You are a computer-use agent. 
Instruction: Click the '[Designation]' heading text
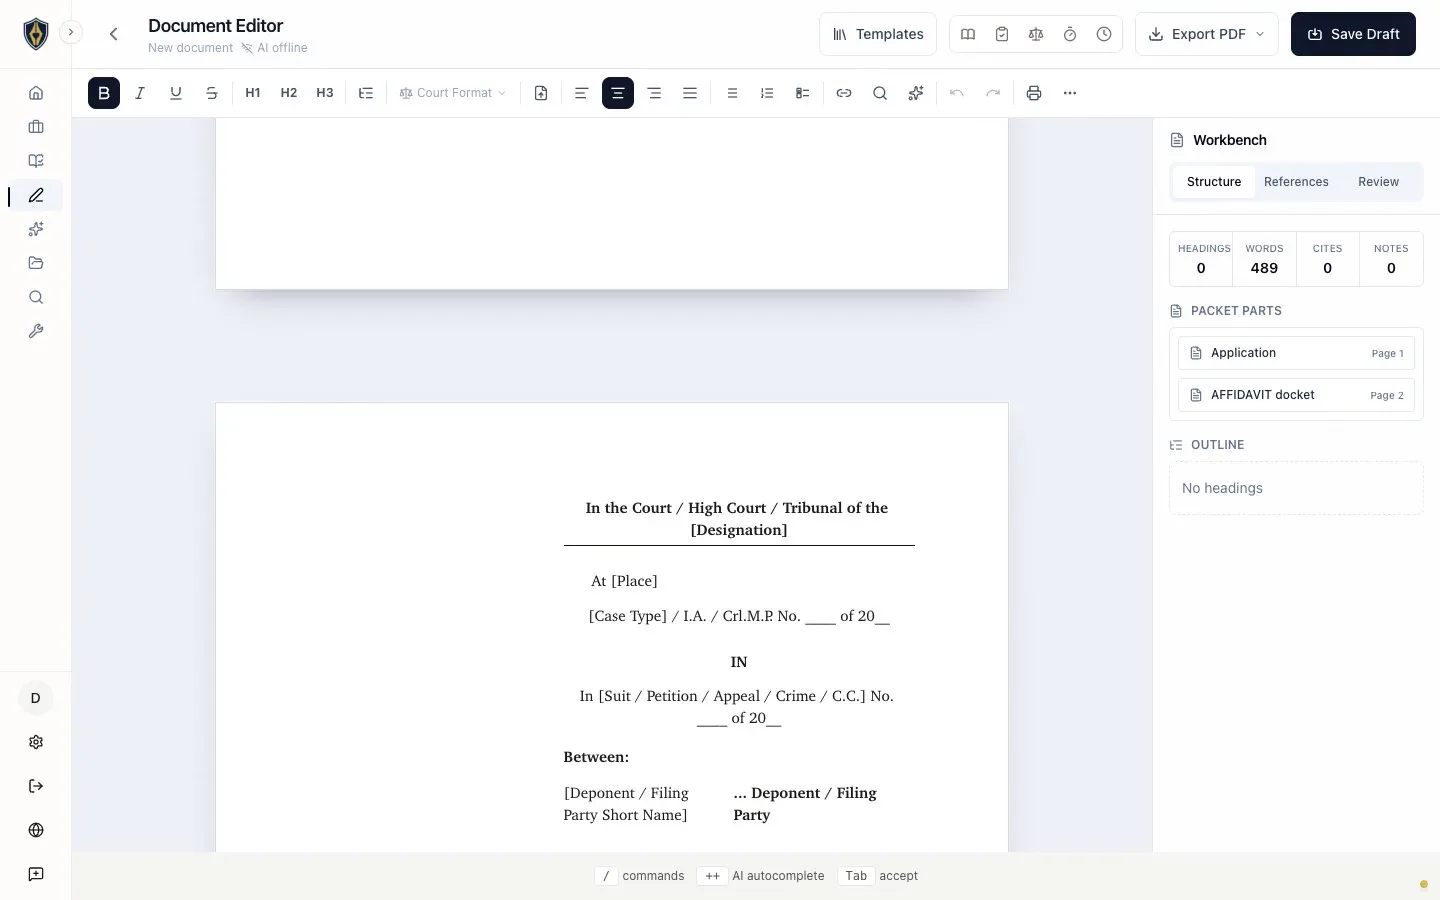(739, 530)
